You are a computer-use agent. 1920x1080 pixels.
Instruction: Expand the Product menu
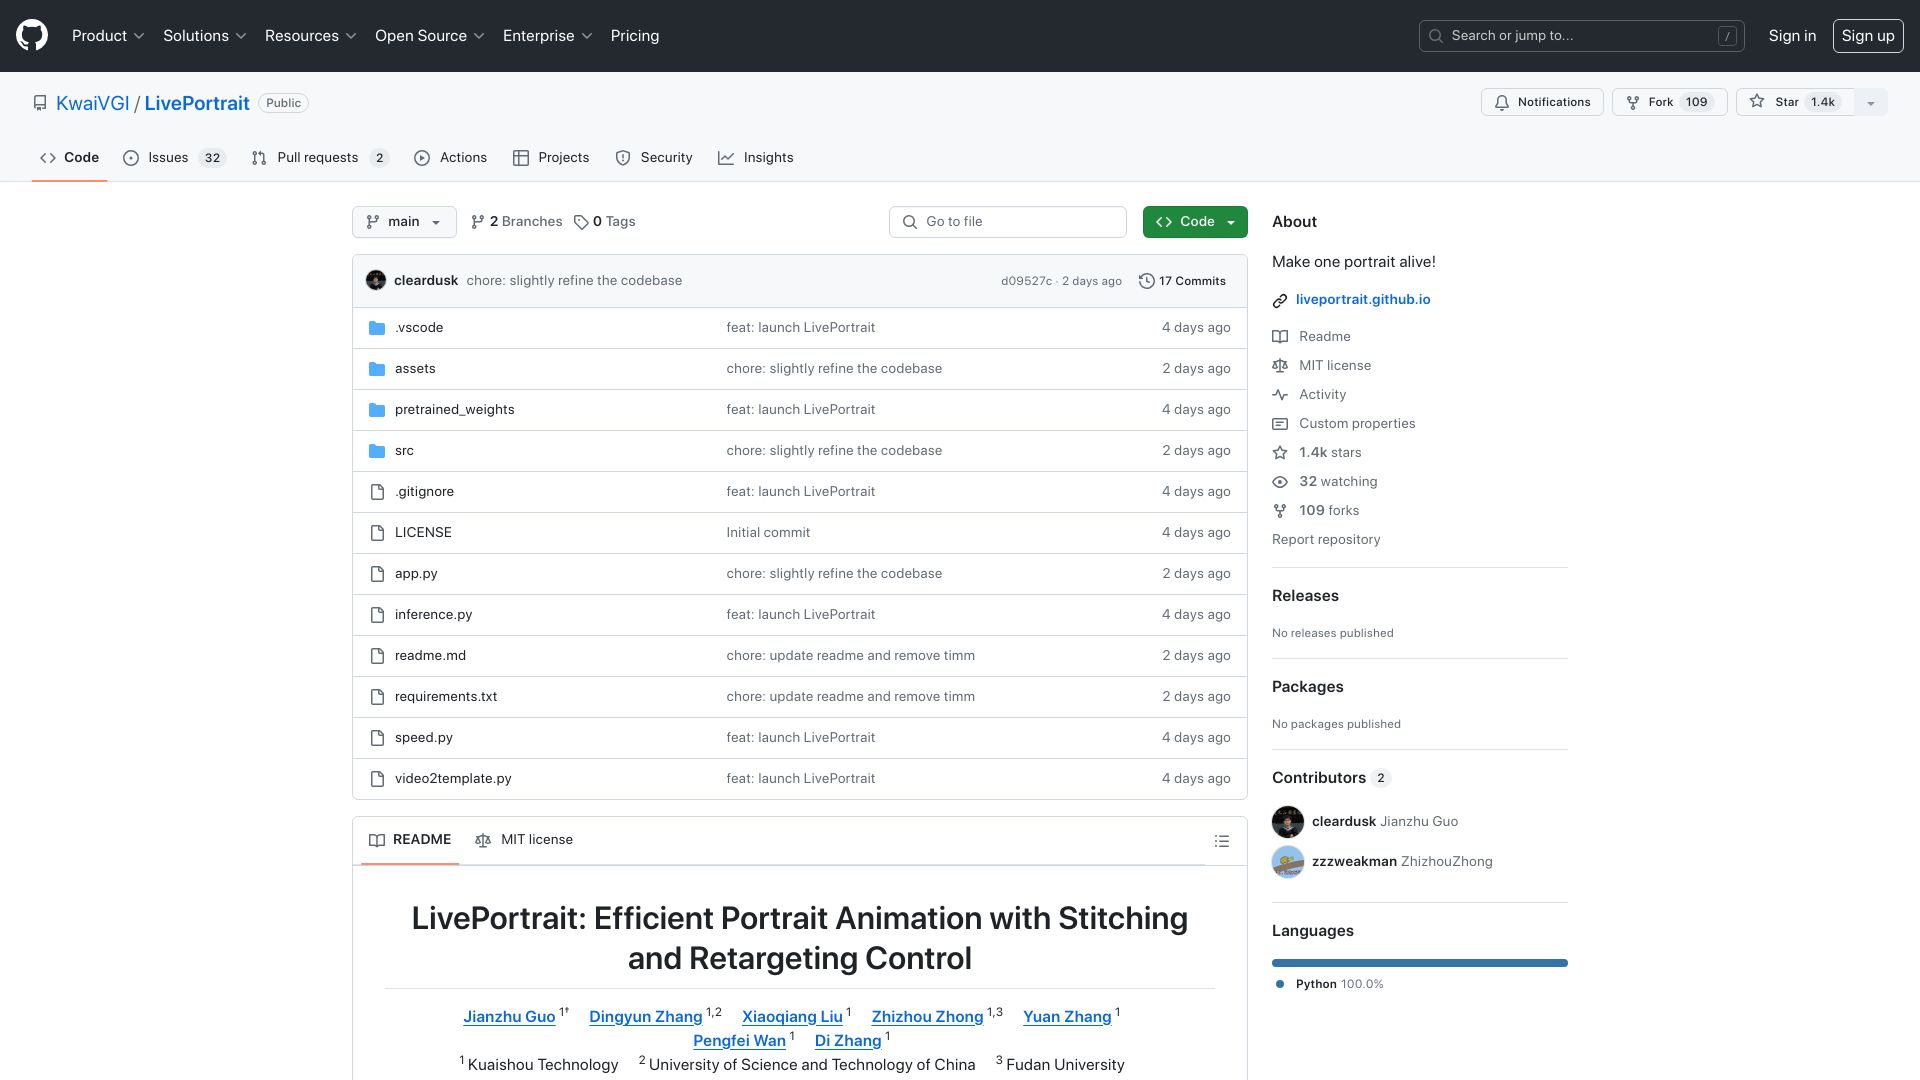[108, 35]
